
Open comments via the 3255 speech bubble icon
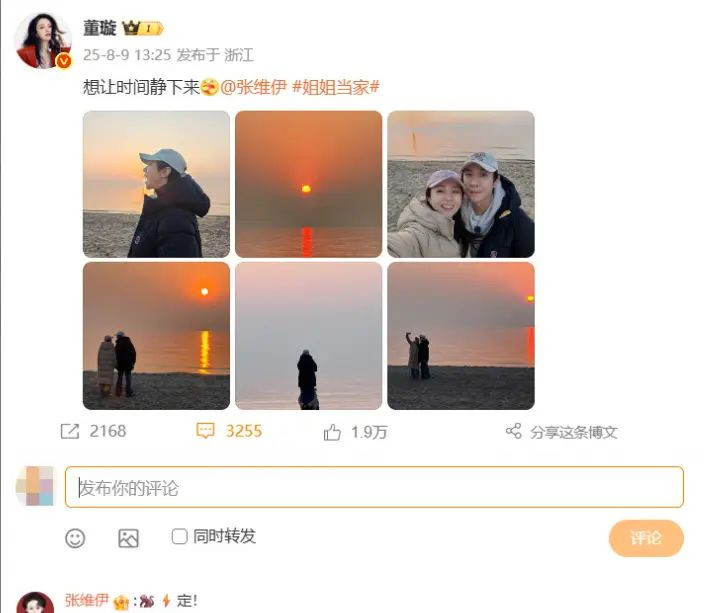pyautogui.click(x=205, y=431)
